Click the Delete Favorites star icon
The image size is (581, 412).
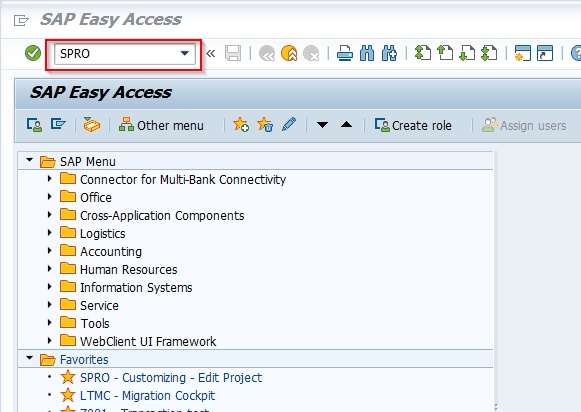click(x=265, y=125)
